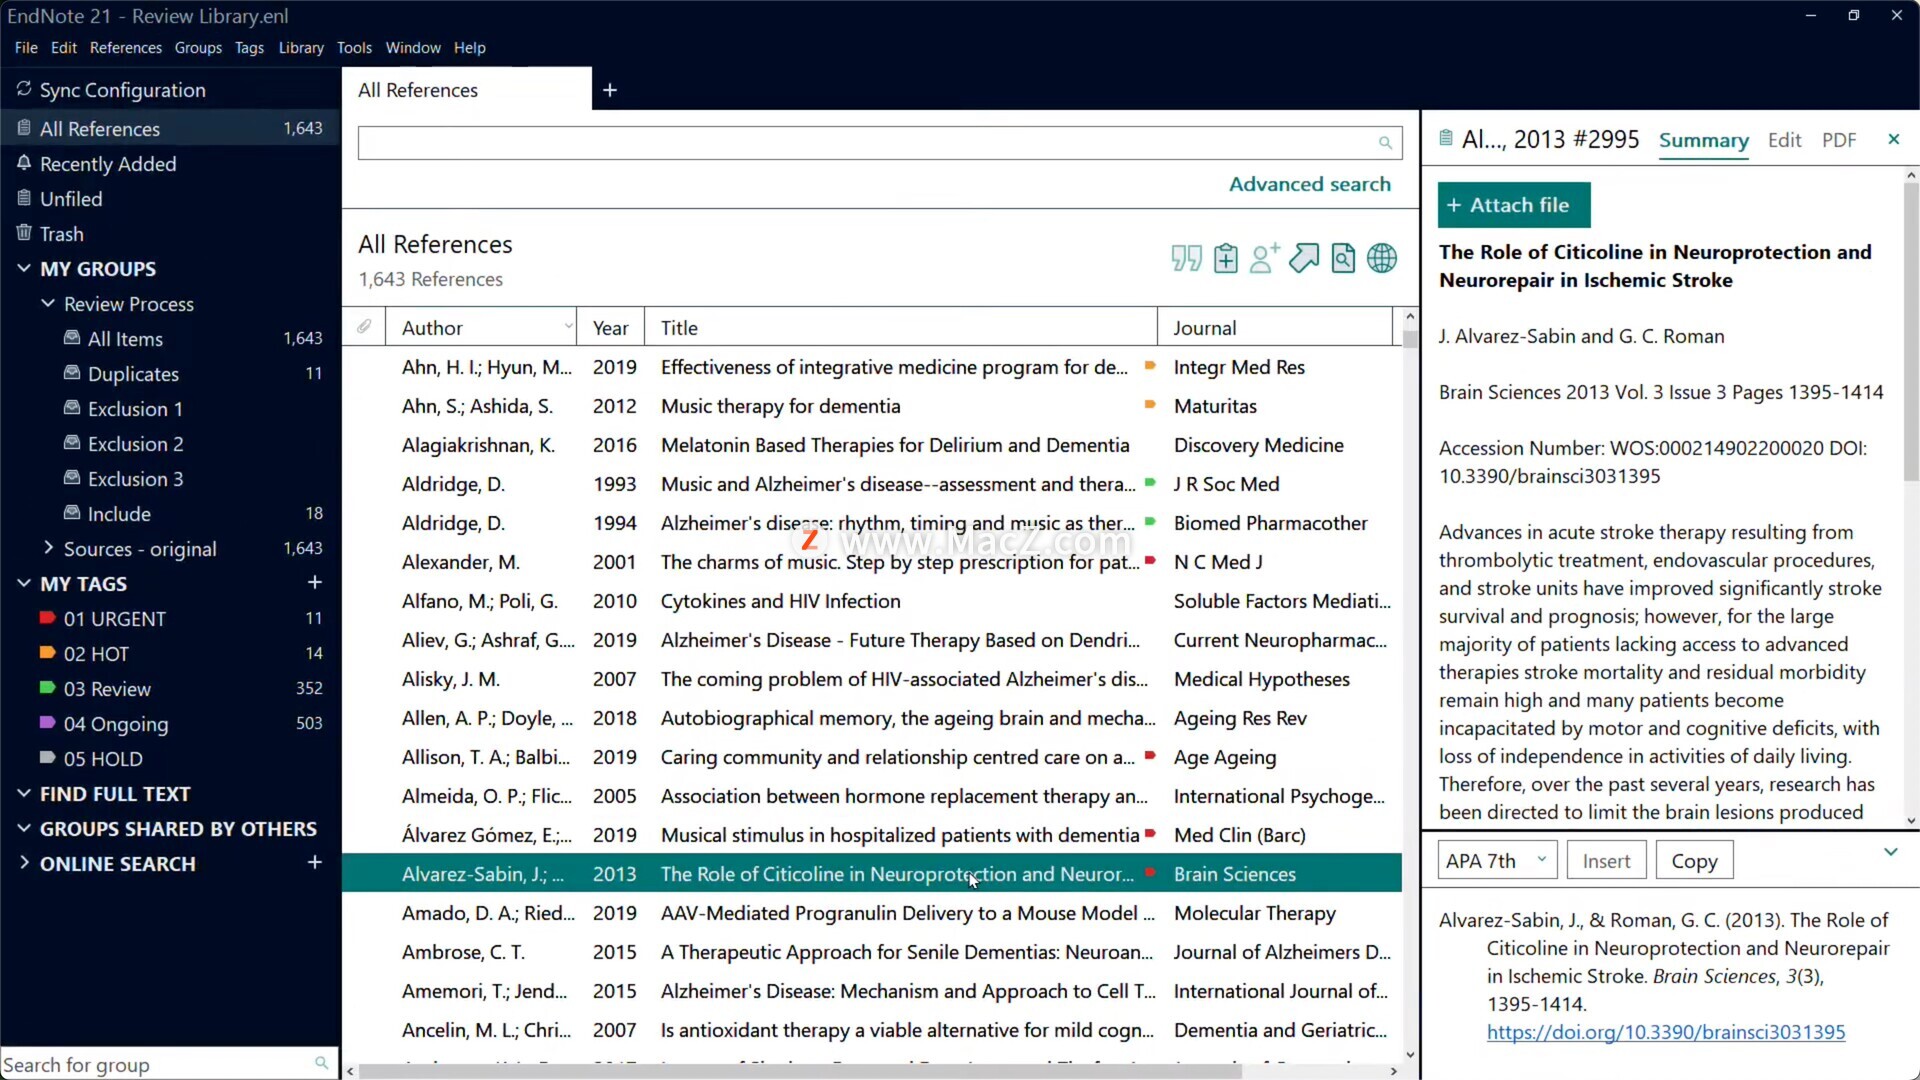Click the Trash bin icon in the sidebar

[24, 233]
